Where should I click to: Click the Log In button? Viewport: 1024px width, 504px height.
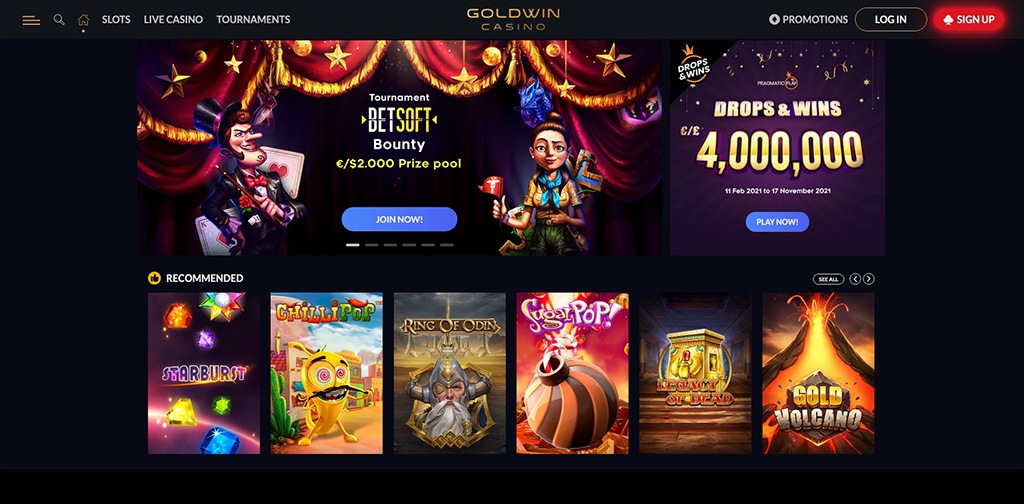tap(891, 20)
